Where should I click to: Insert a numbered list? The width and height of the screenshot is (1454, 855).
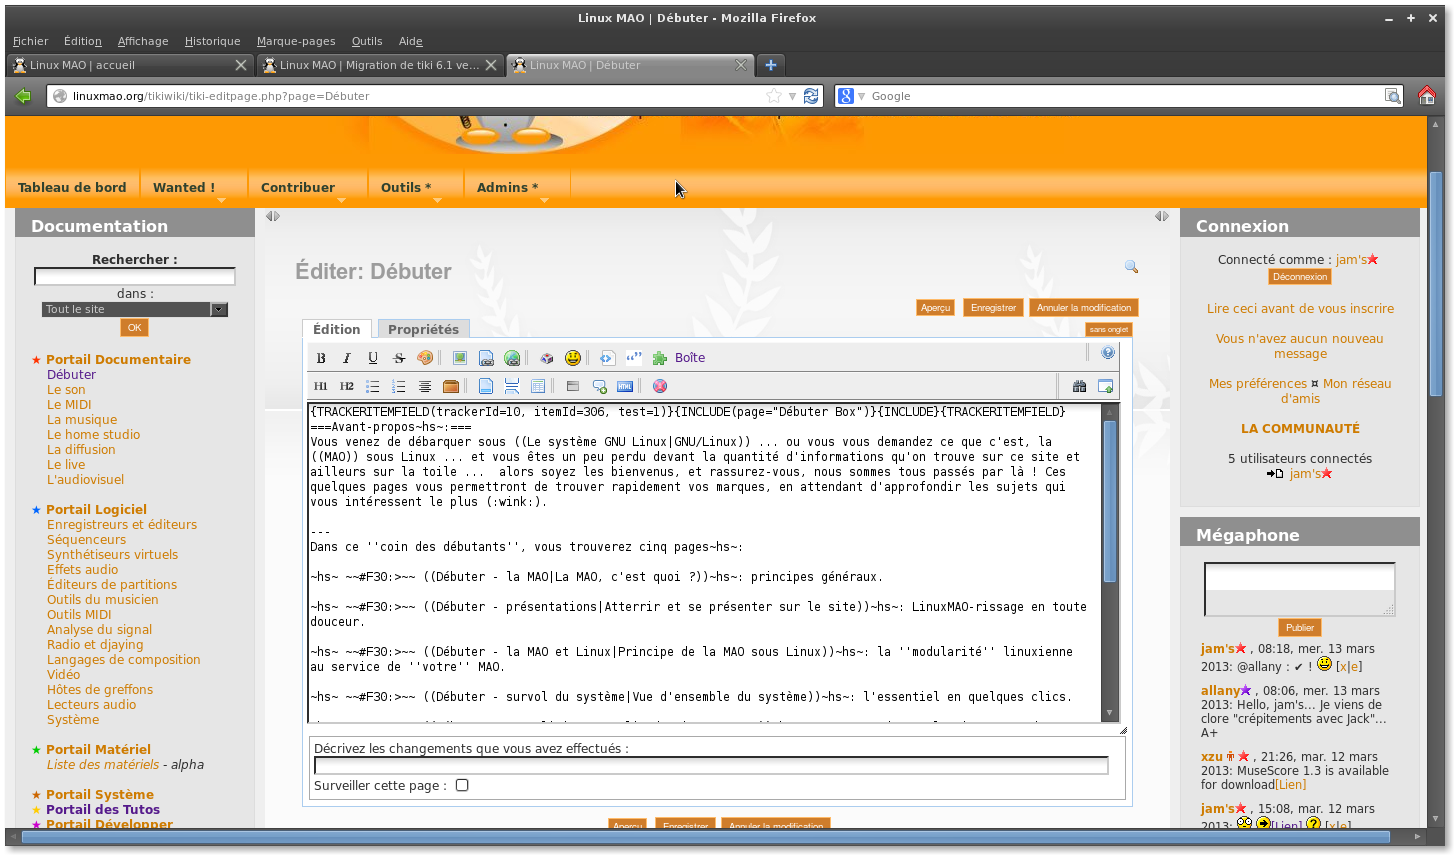[x=399, y=386]
